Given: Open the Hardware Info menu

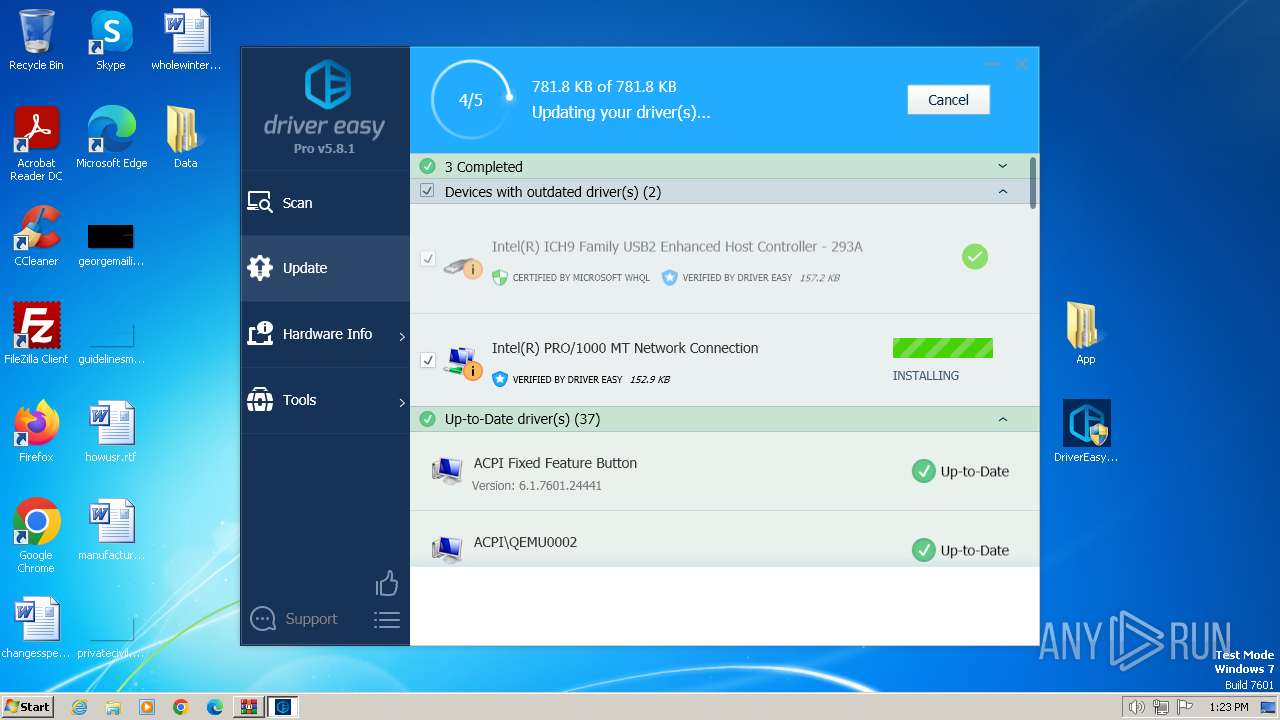Looking at the screenshot, I should [x=325, y=334].
